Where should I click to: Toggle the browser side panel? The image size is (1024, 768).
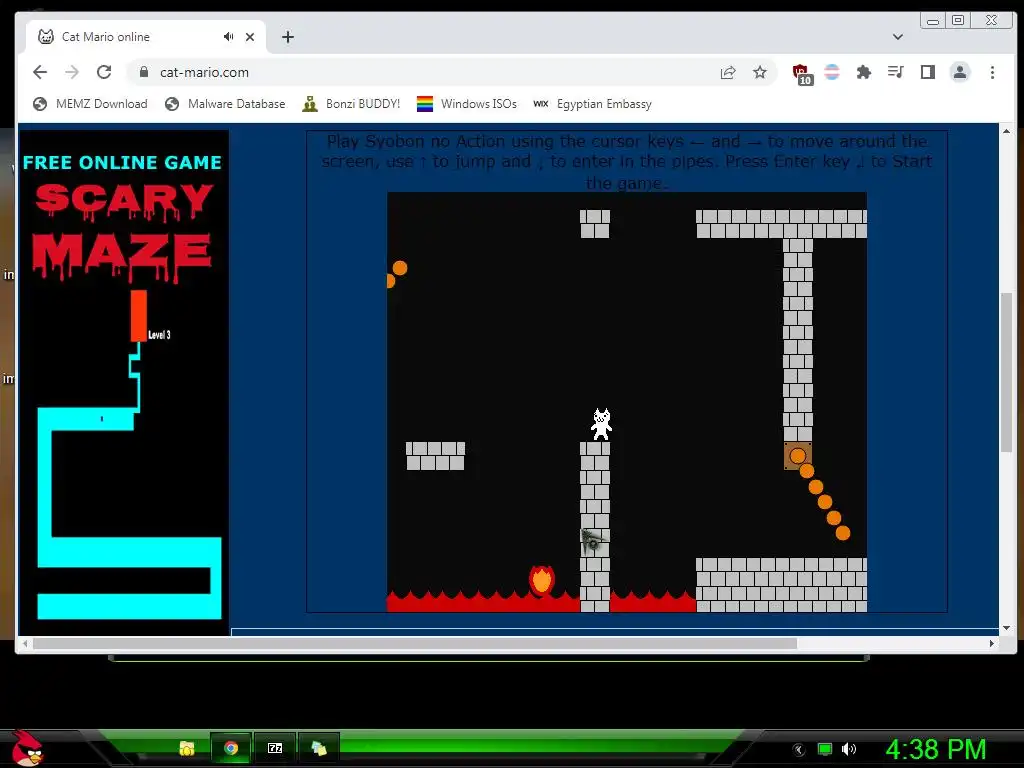tap(927, 72)
